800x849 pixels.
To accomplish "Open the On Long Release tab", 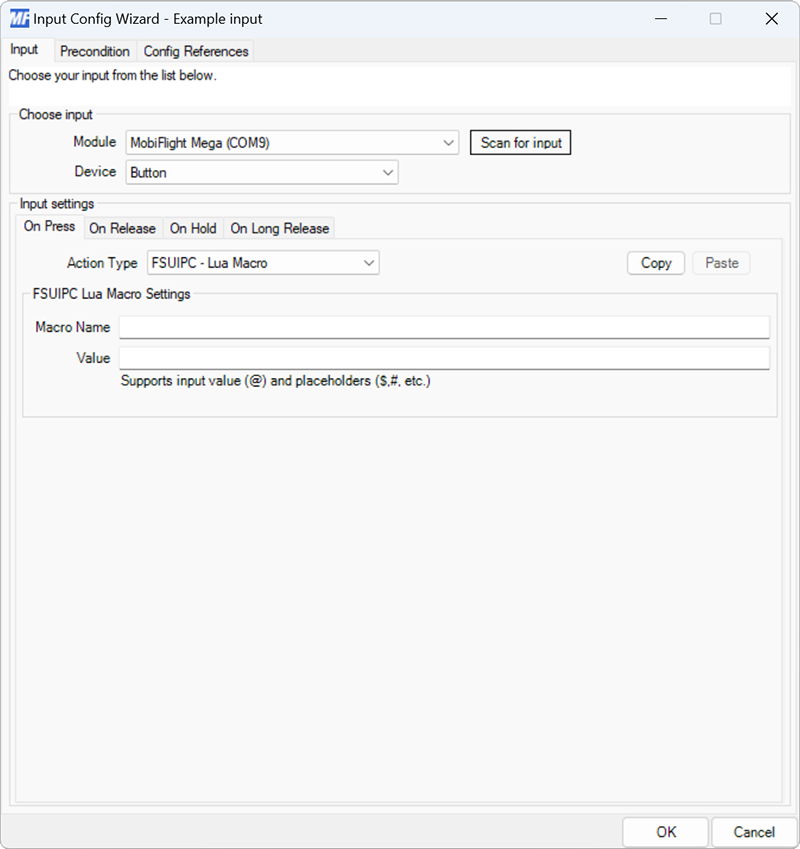I will (279, 228).
